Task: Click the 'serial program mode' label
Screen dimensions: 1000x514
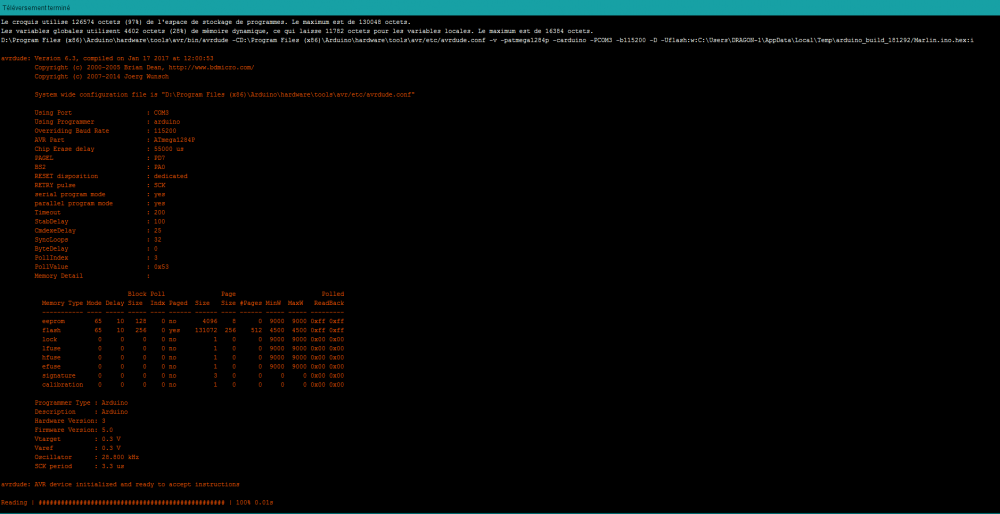Action: tap(70, 194)
